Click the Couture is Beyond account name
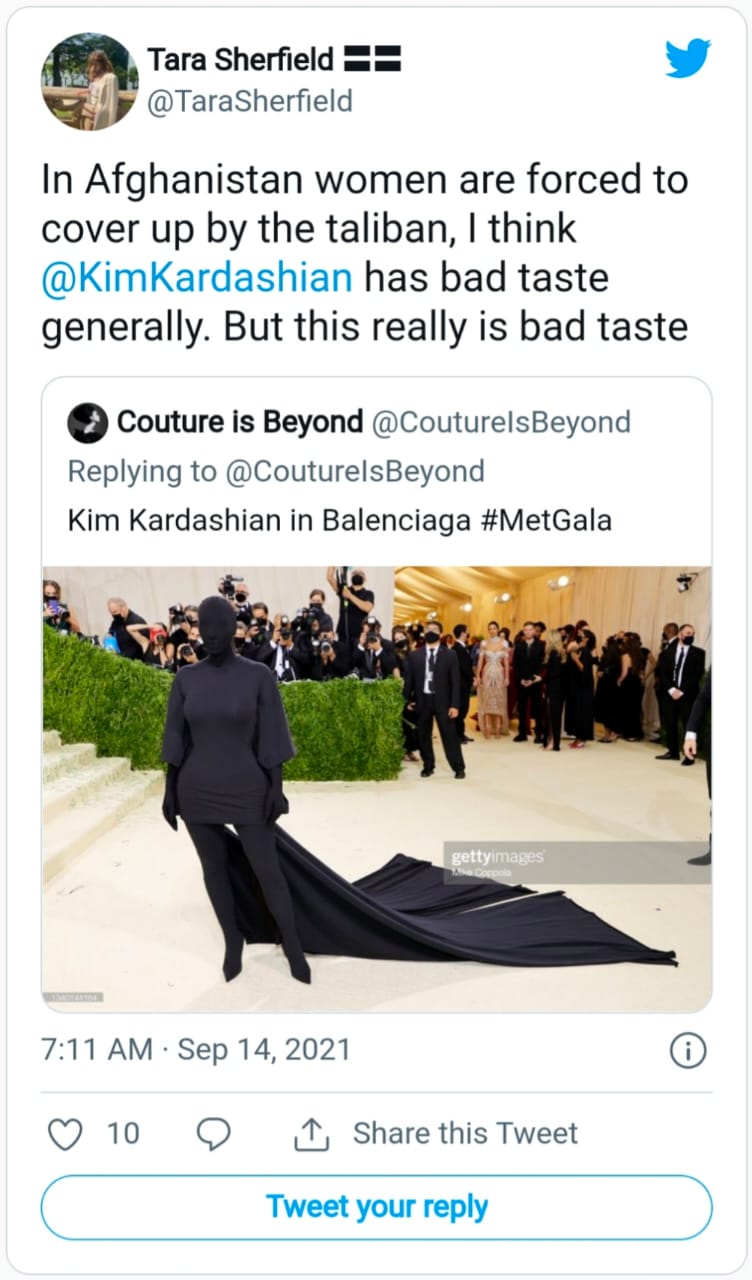Screen dimensions: 752x1280 pos(240,422)
